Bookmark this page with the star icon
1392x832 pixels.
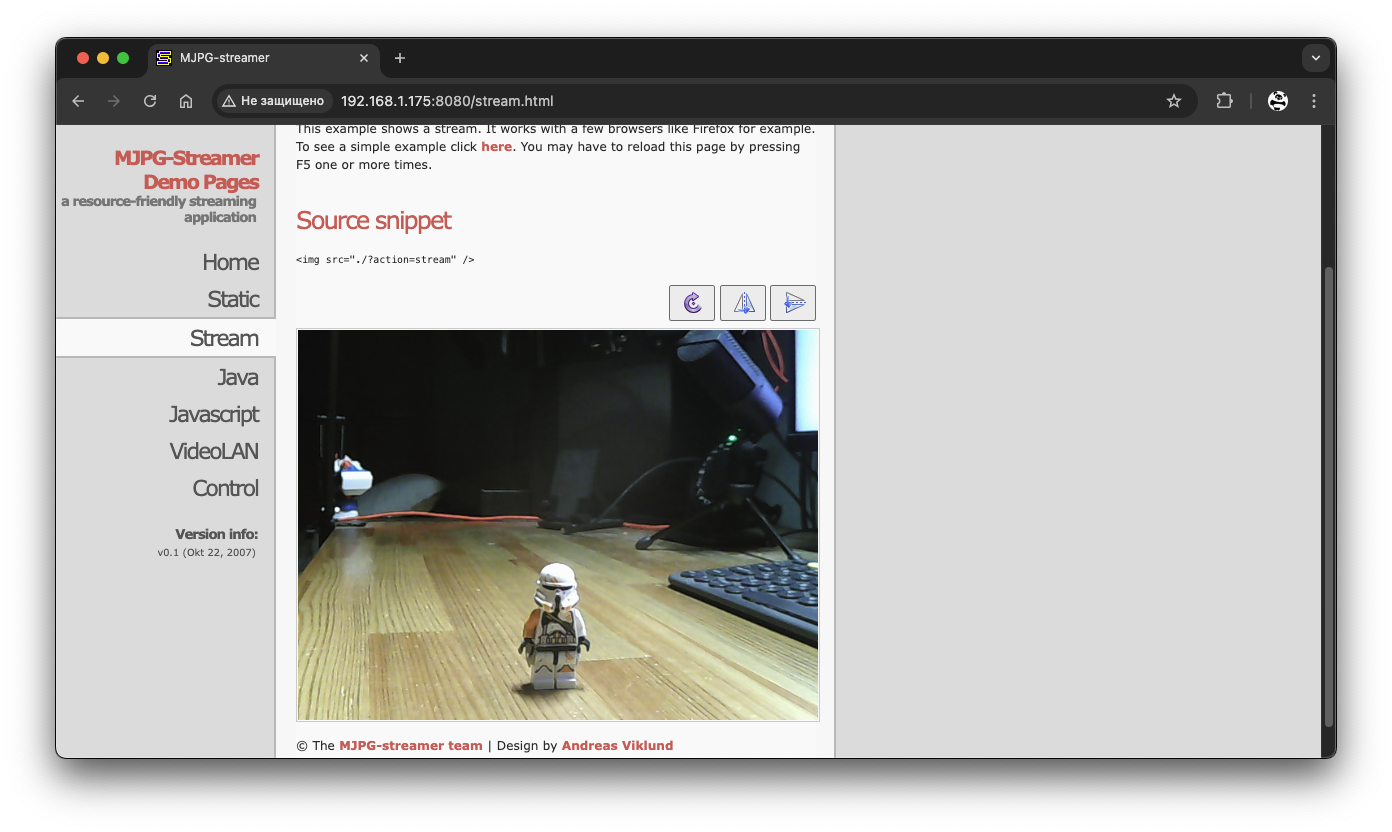(1174, 101)
